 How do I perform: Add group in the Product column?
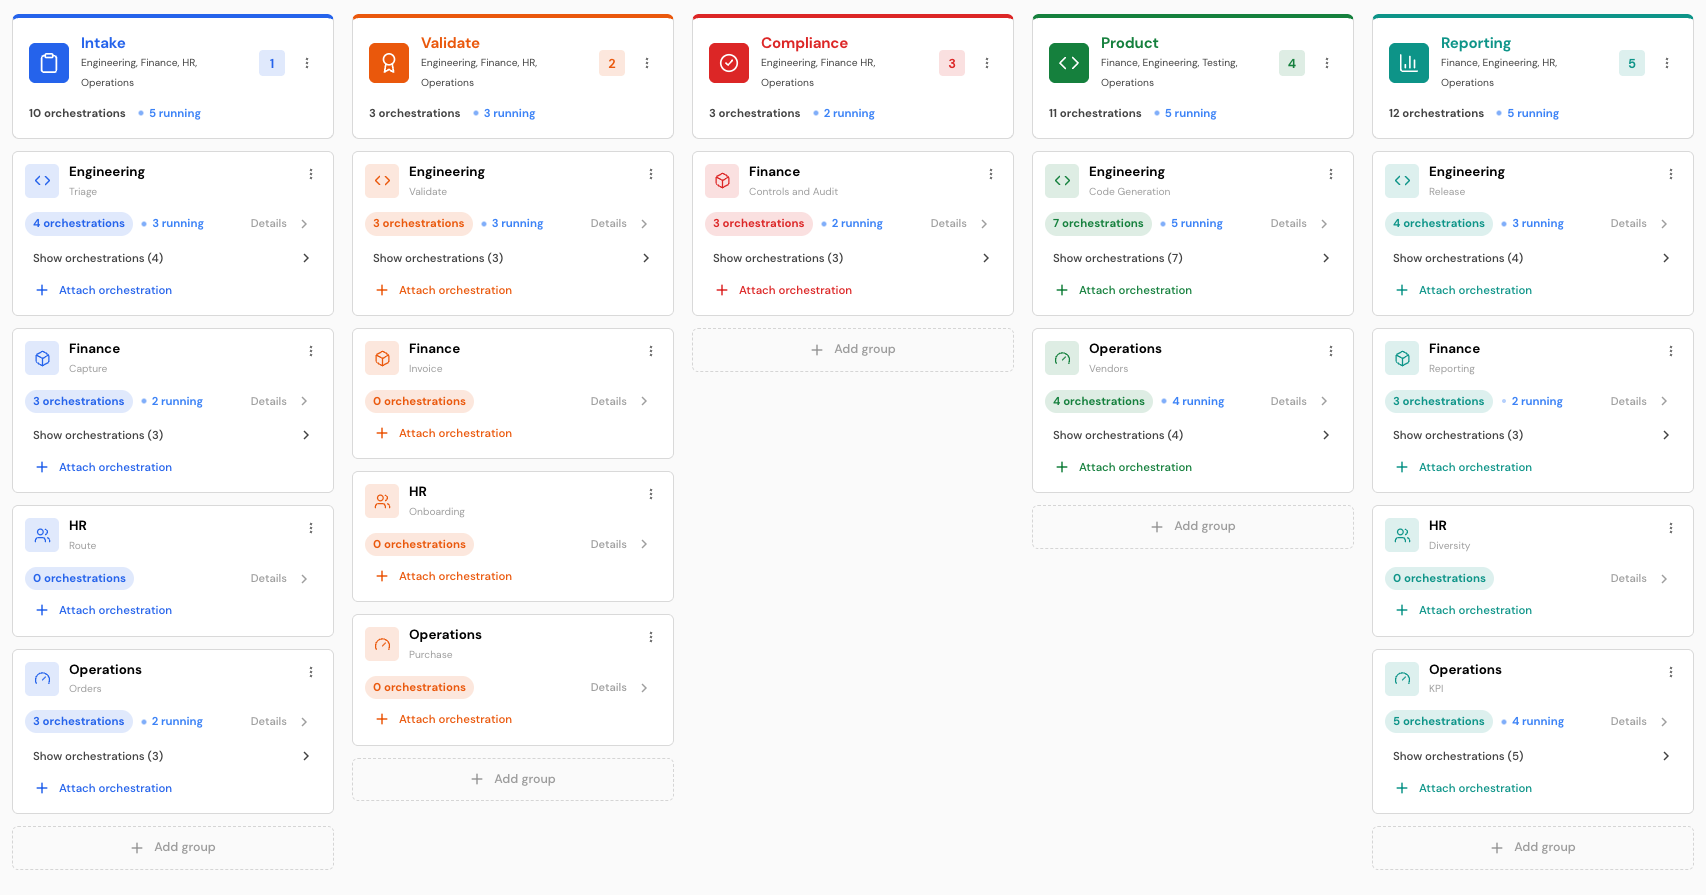(x=1193, y=527)
